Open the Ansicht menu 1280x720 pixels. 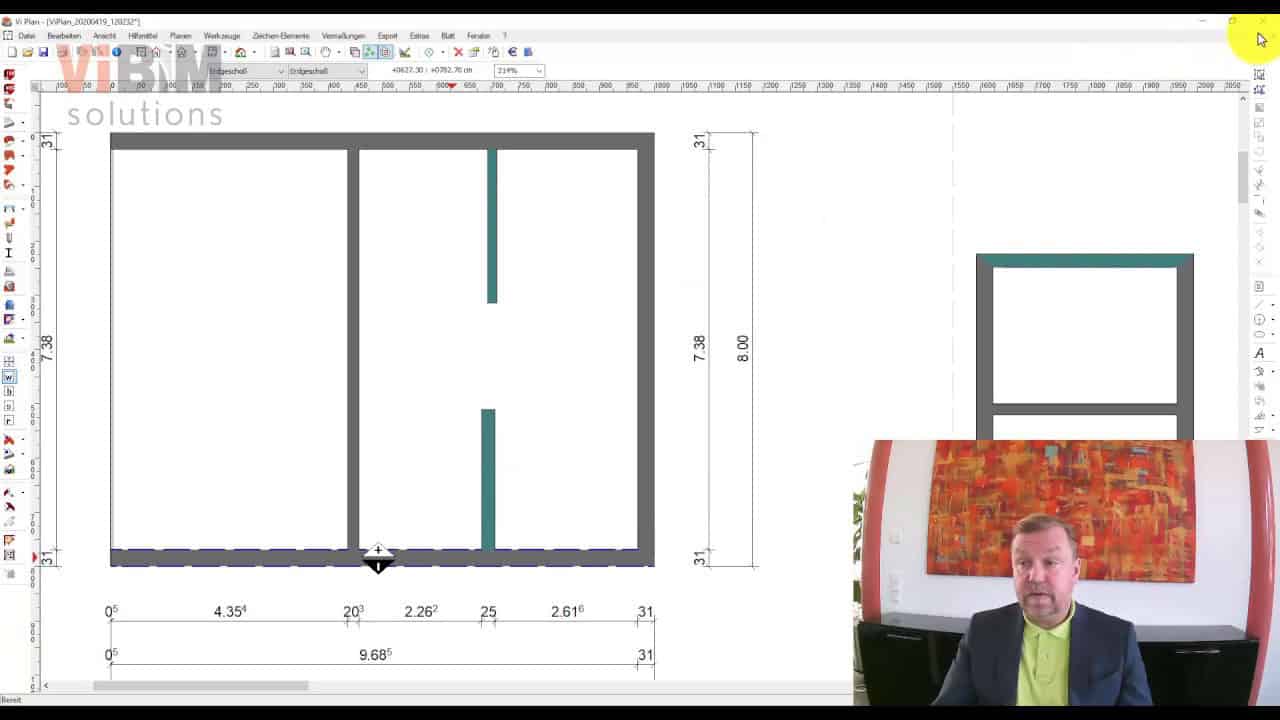[x=104, y=36]
